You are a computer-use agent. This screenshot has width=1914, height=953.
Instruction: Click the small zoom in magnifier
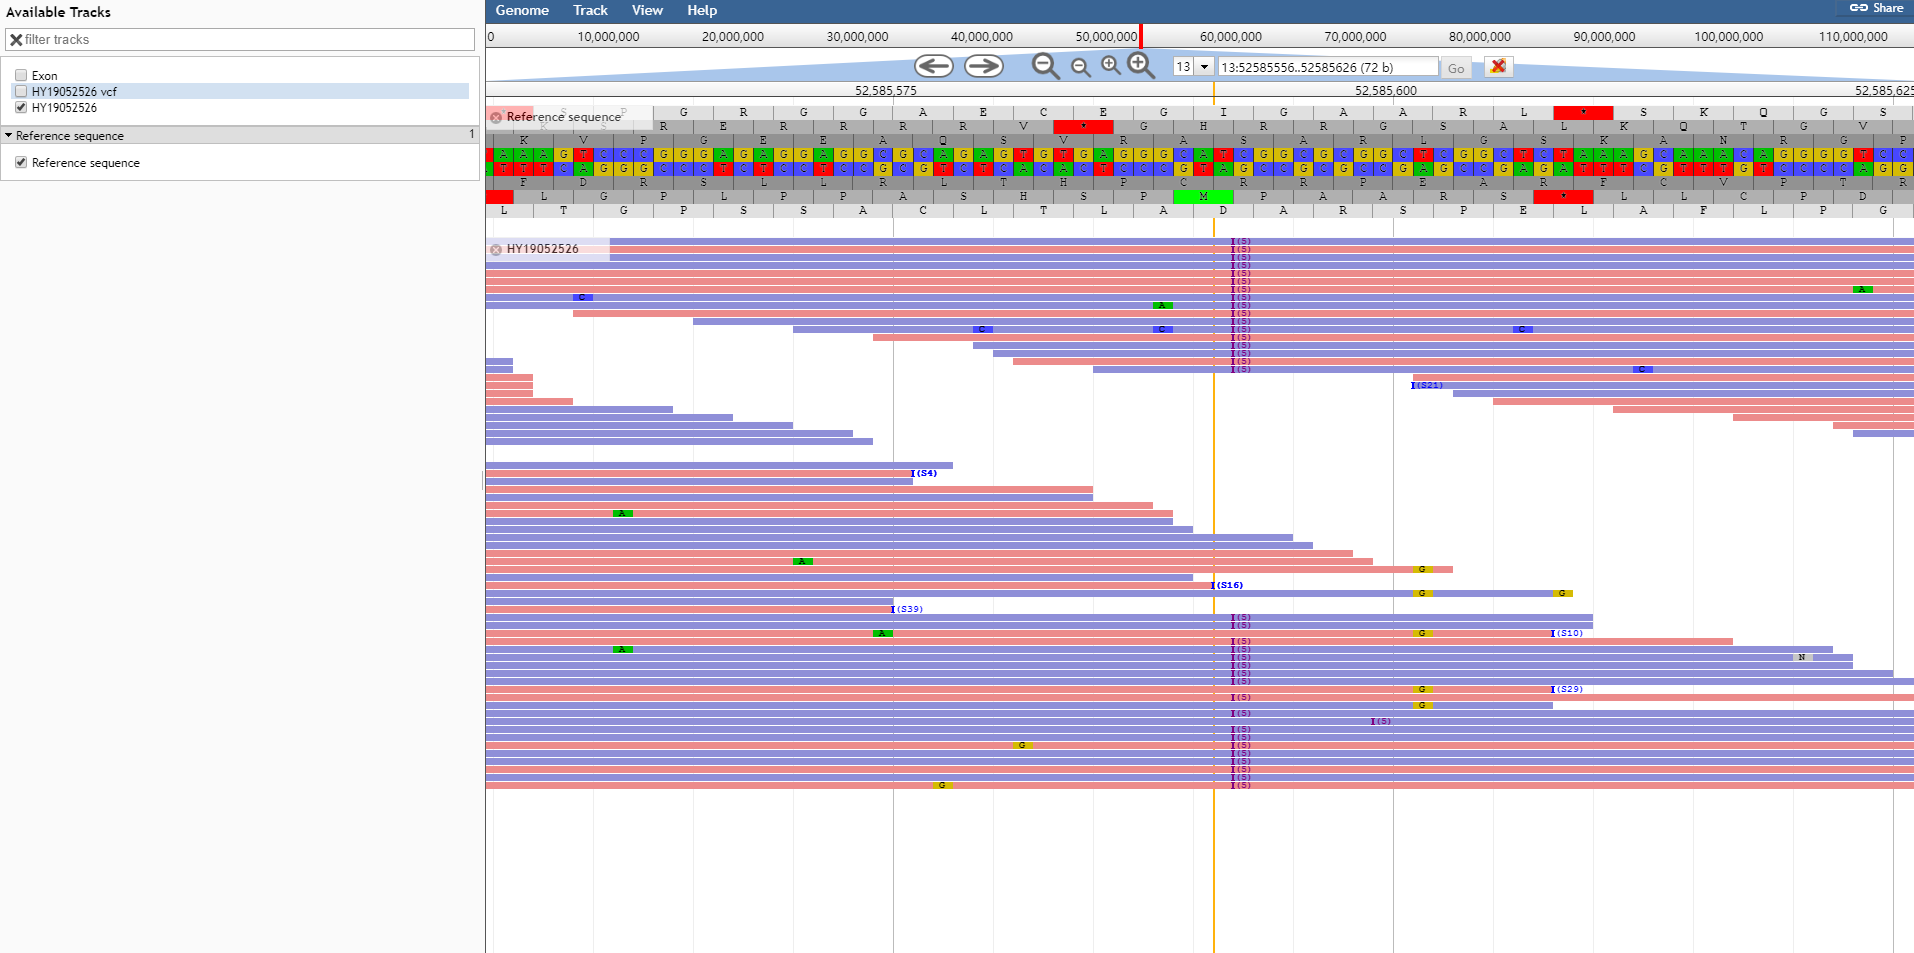pyautogui.click(x=1111, y=65)
